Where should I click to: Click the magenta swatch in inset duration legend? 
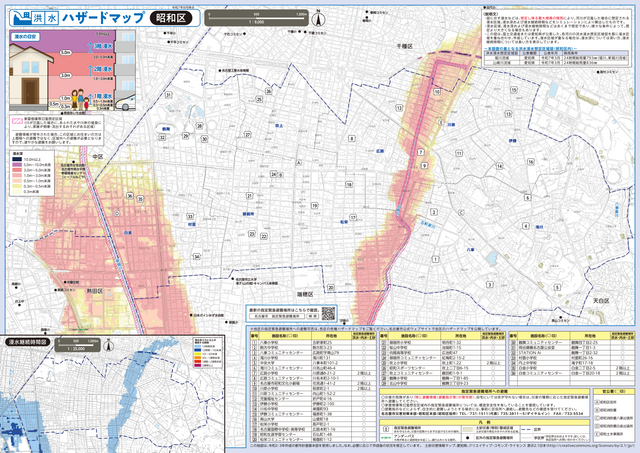click(x=198, y=365)
